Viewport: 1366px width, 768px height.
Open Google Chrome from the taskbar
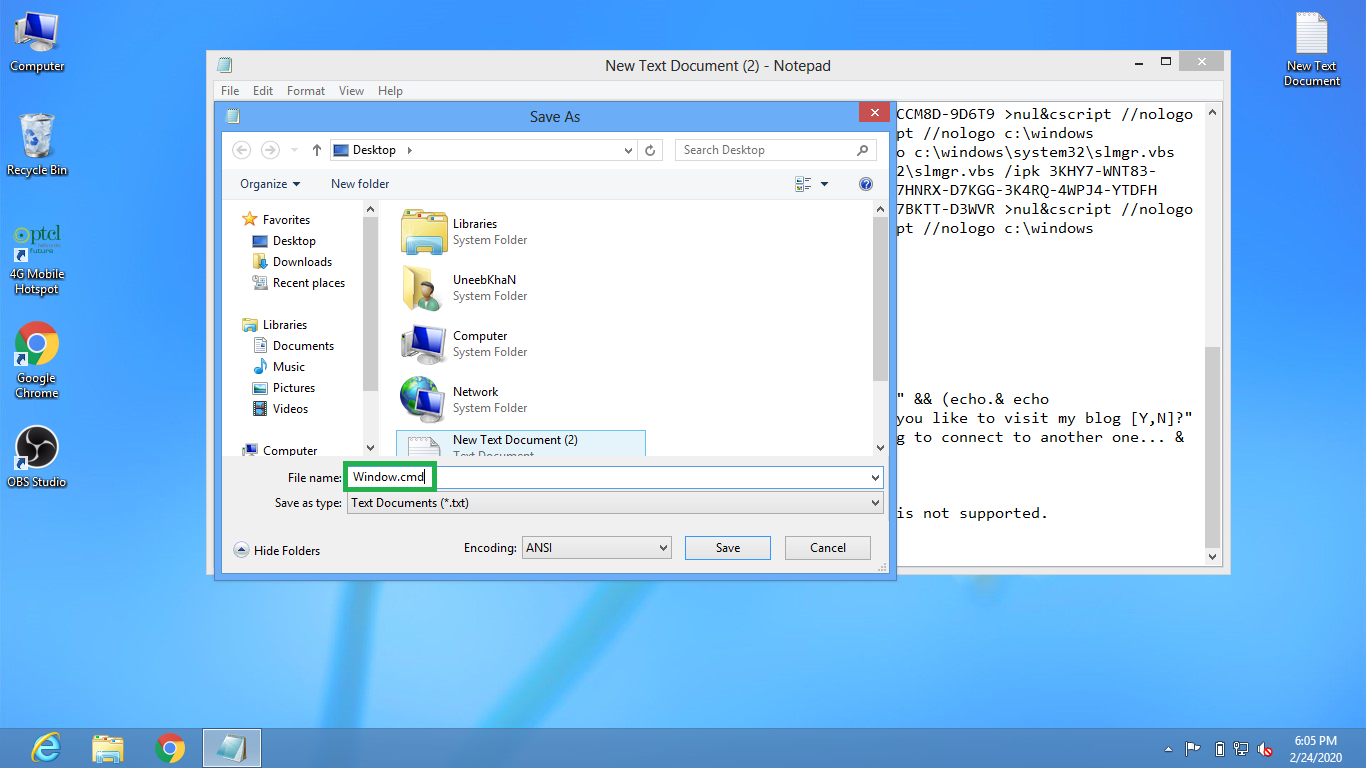(x=170, y=747)
